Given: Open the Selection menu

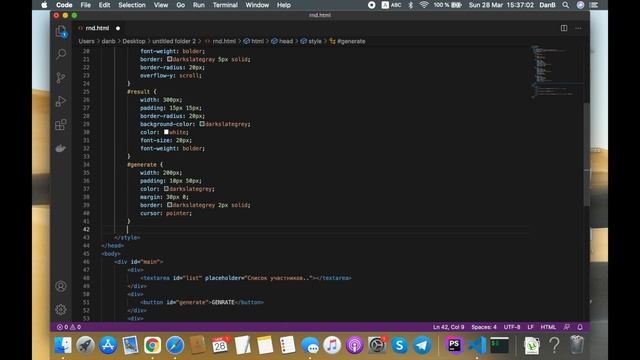Looking at the screenshot, I should [x=132, y=5].
